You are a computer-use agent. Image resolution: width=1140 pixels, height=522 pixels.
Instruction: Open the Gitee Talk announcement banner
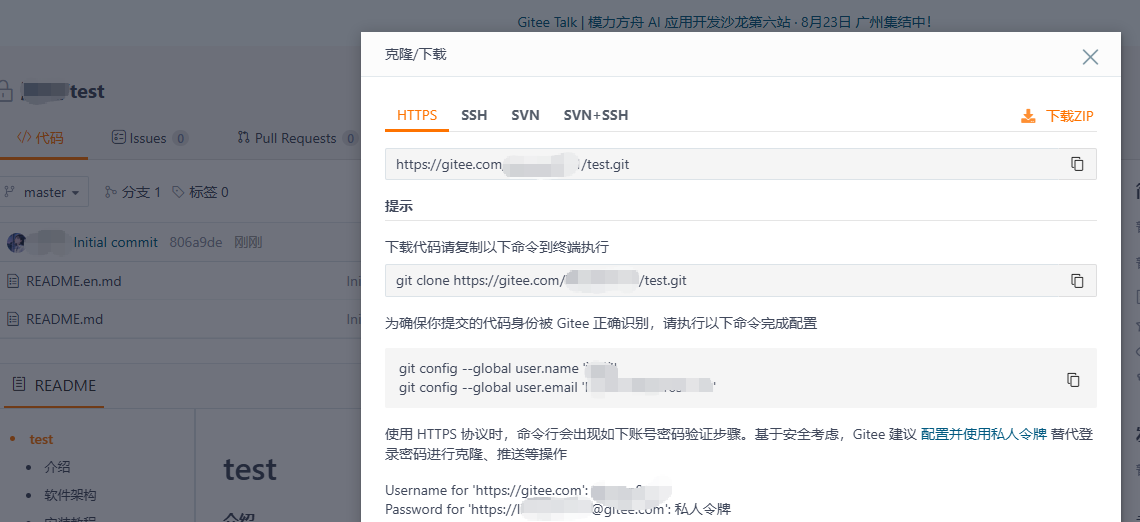tap(724, 22)
